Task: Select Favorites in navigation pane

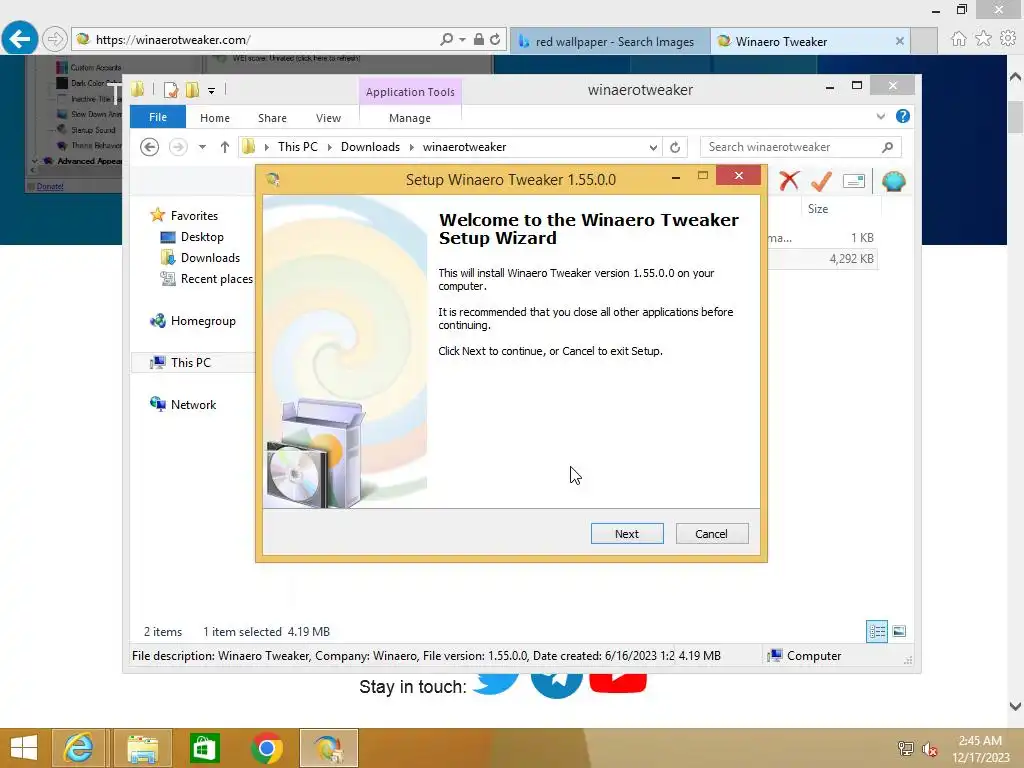Action: [x=194, y=216]
